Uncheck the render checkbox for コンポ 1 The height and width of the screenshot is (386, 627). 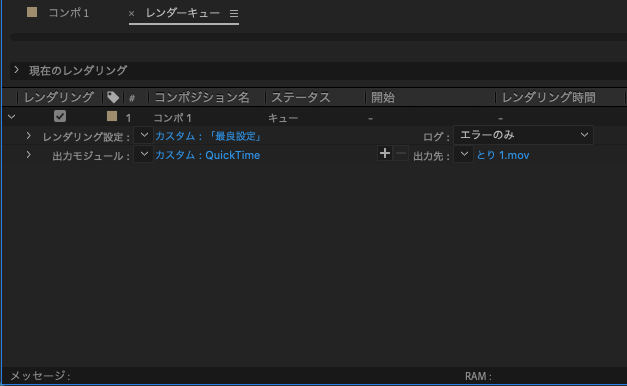click(60, 116)
